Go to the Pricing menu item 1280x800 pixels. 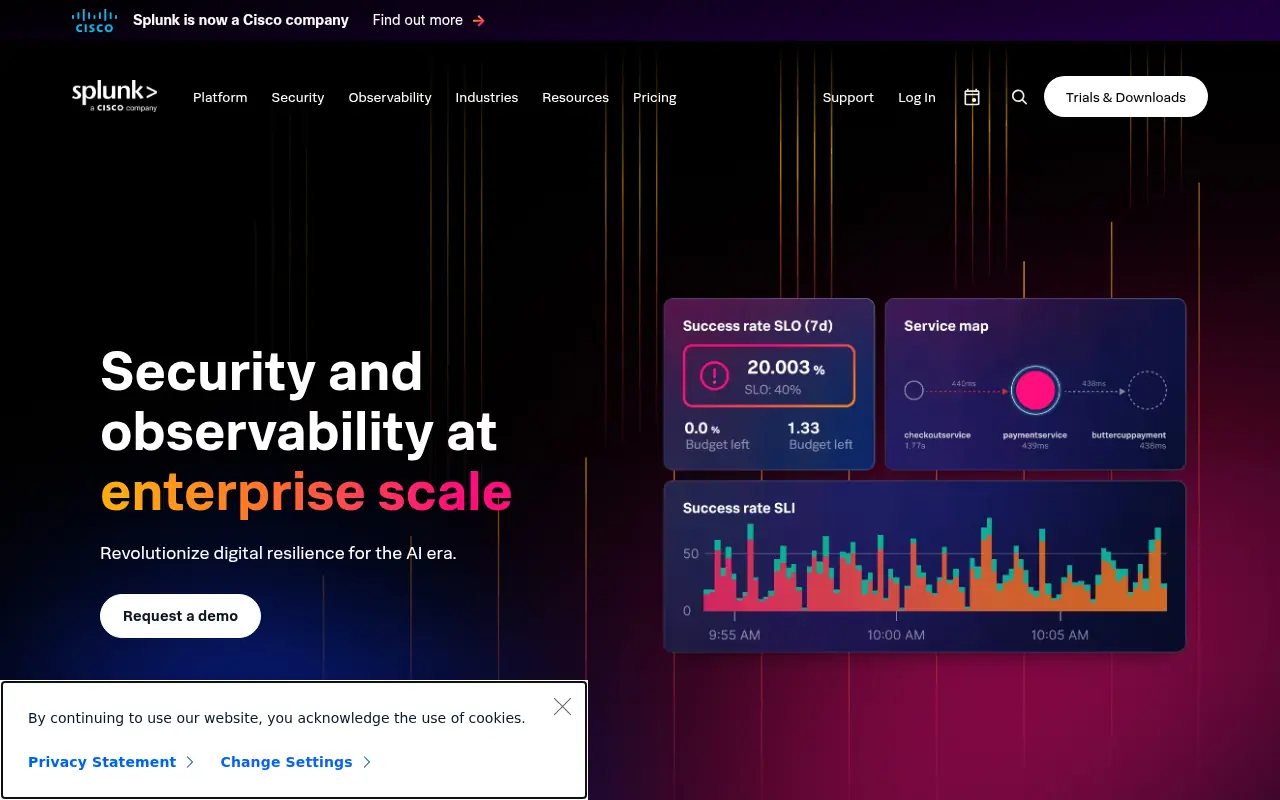click(x=654, y=97)
